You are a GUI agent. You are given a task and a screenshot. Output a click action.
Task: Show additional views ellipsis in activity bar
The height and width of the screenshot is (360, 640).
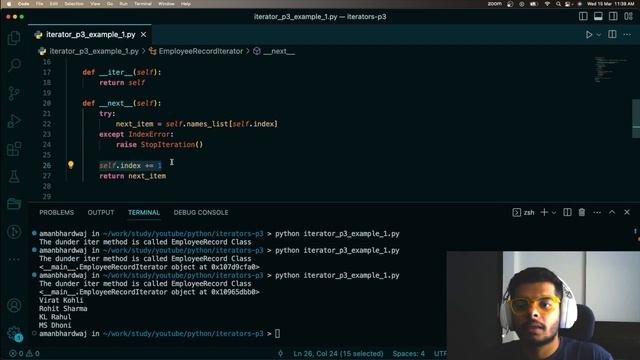click(x=14, y=259)
